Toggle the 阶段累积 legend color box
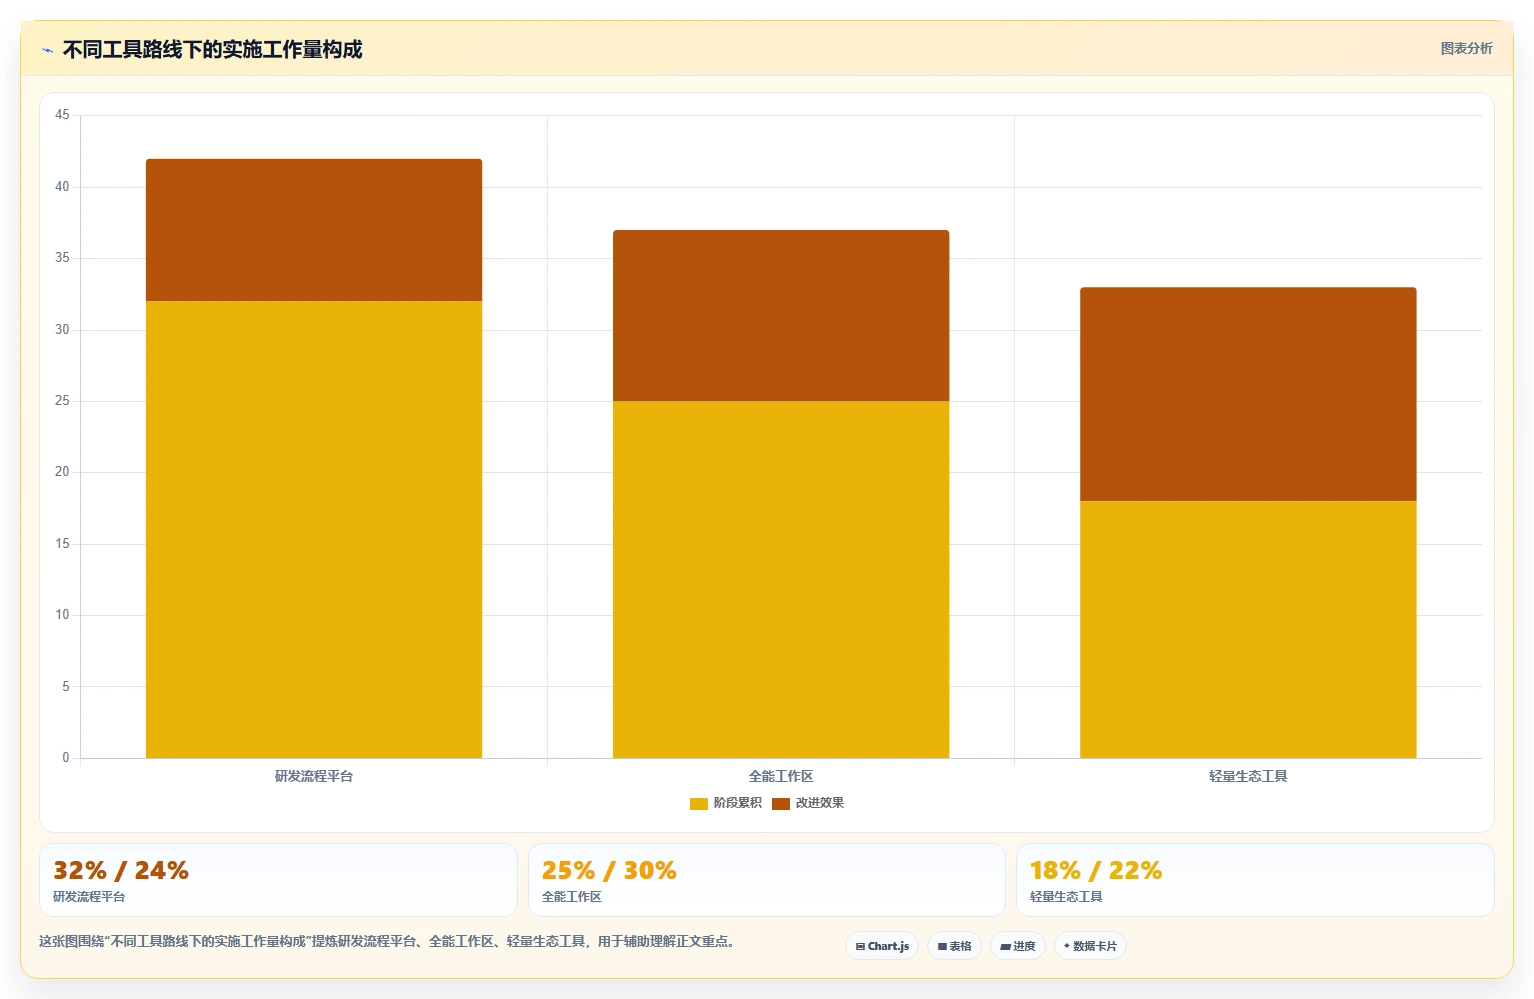 click(x=699, y=803)
